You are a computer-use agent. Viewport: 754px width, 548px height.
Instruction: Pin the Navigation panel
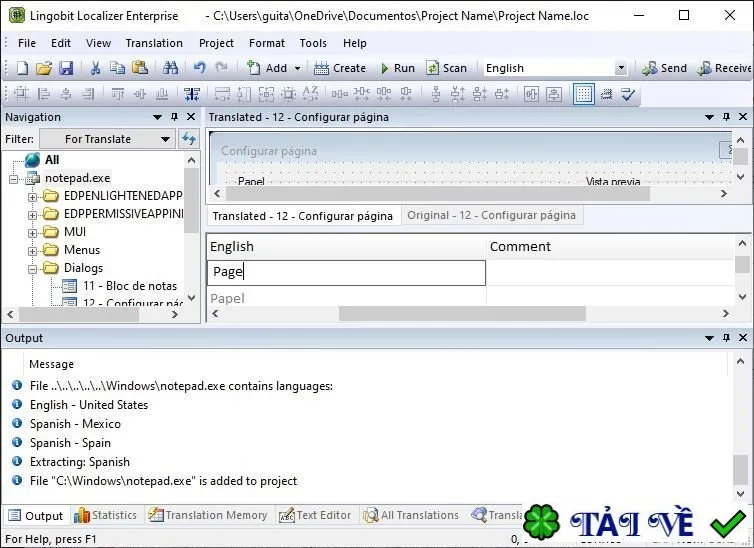coord(174,117)
